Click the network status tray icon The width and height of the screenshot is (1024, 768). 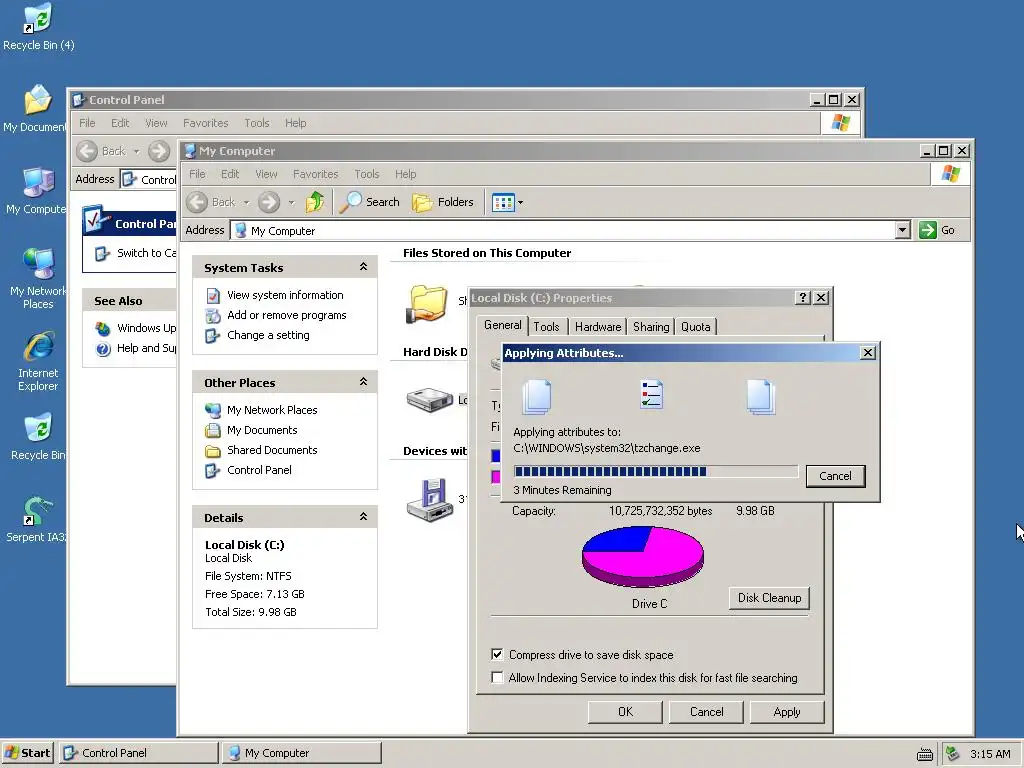click(x=953, y=753)
